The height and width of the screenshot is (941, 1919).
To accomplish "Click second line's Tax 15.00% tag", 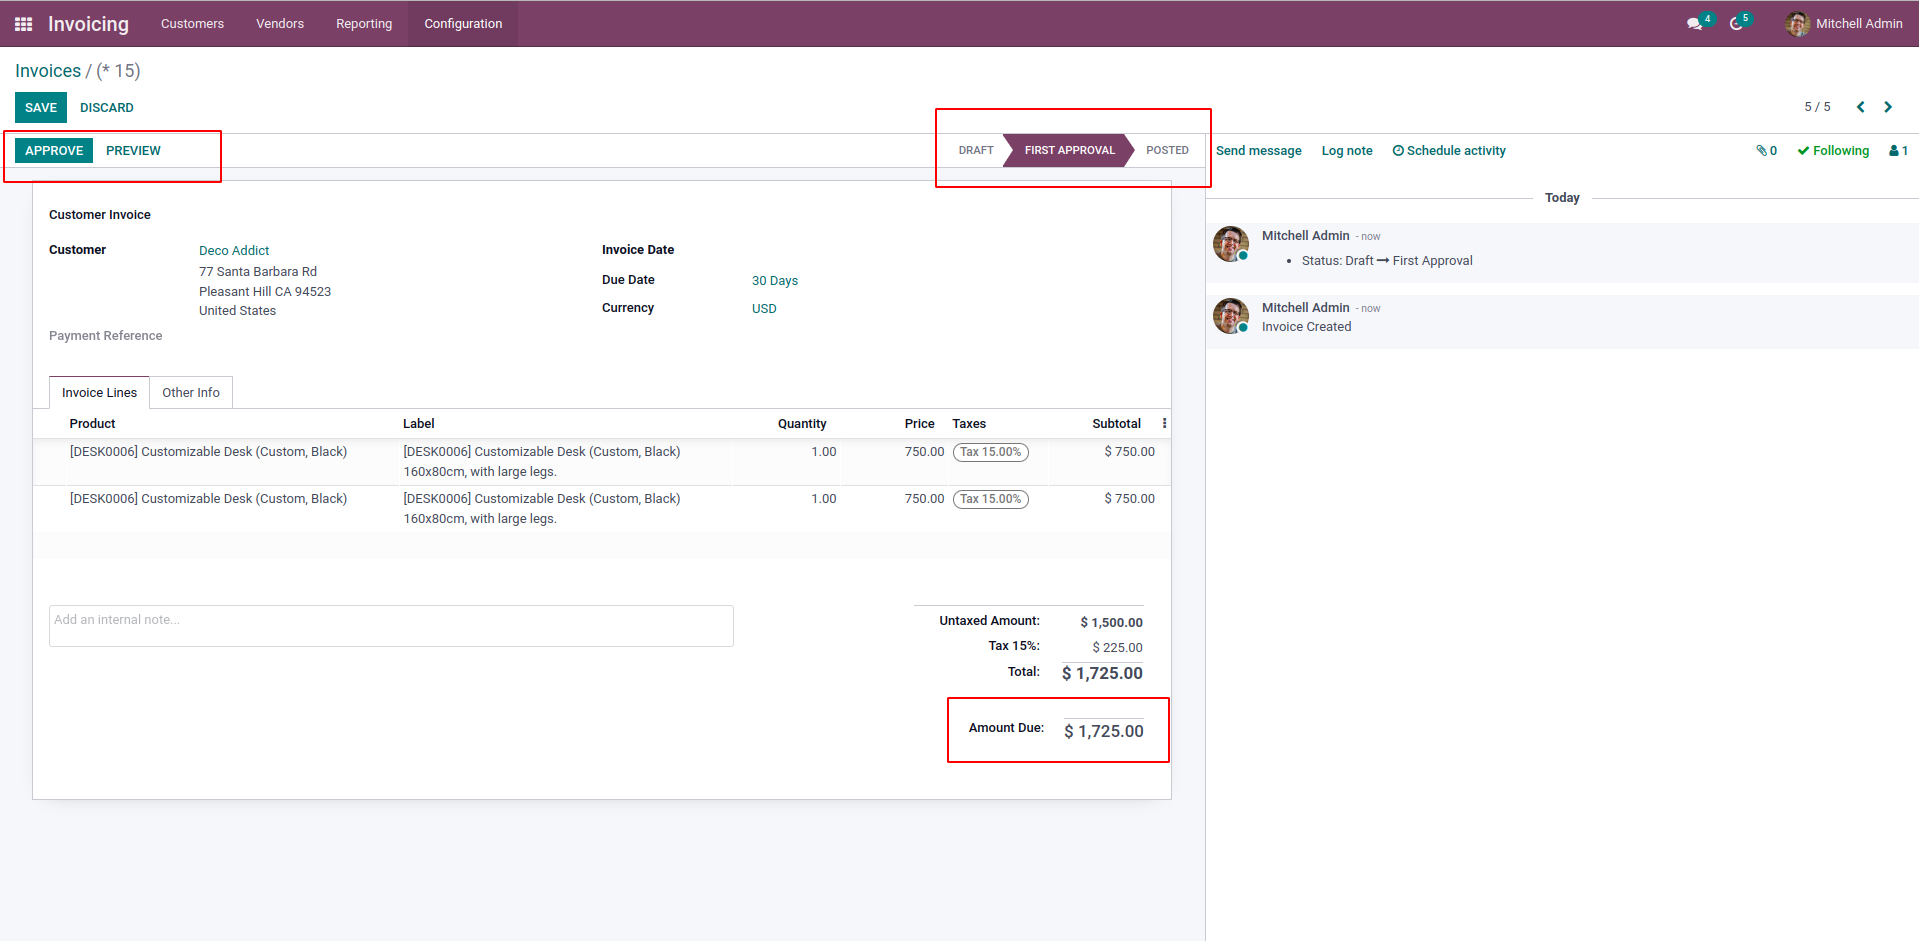I will coord(990,499).
